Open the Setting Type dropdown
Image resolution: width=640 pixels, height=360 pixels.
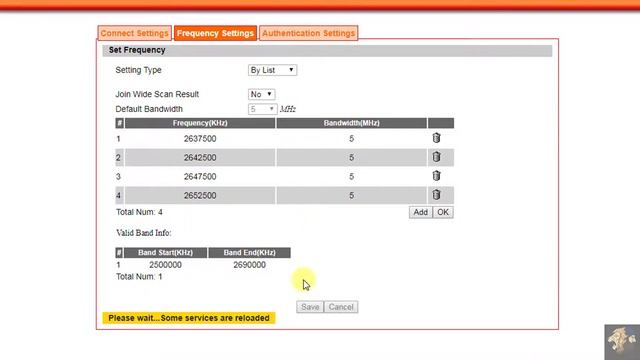click(272, 70)
